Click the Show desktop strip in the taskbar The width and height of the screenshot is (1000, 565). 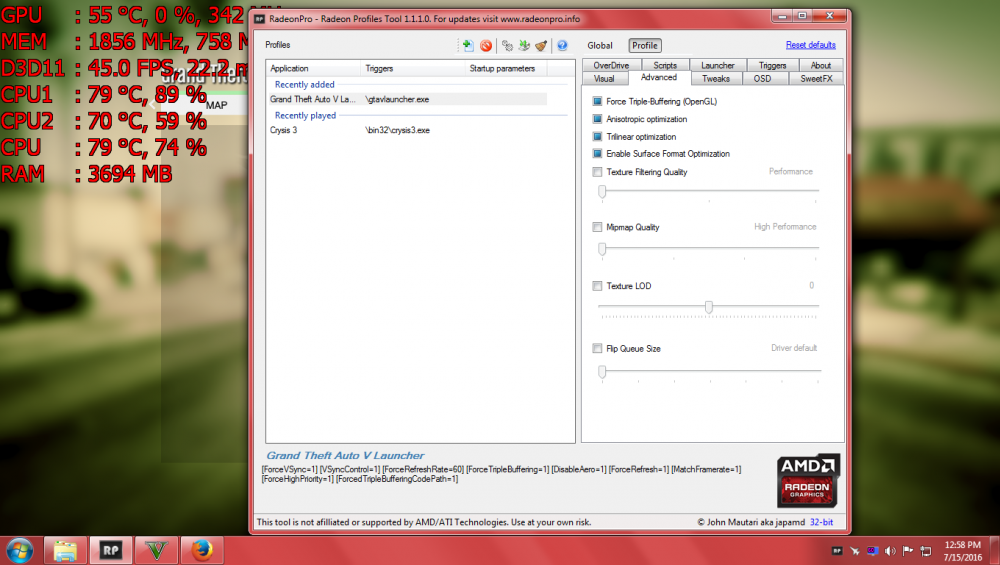[996, 551]
